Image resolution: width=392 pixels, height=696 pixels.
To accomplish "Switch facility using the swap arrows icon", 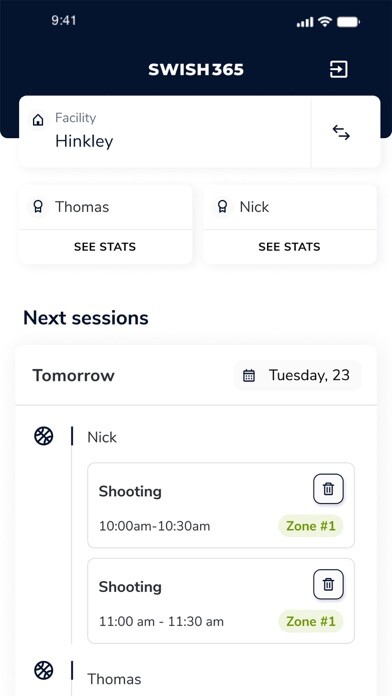I will click(341, 133).
